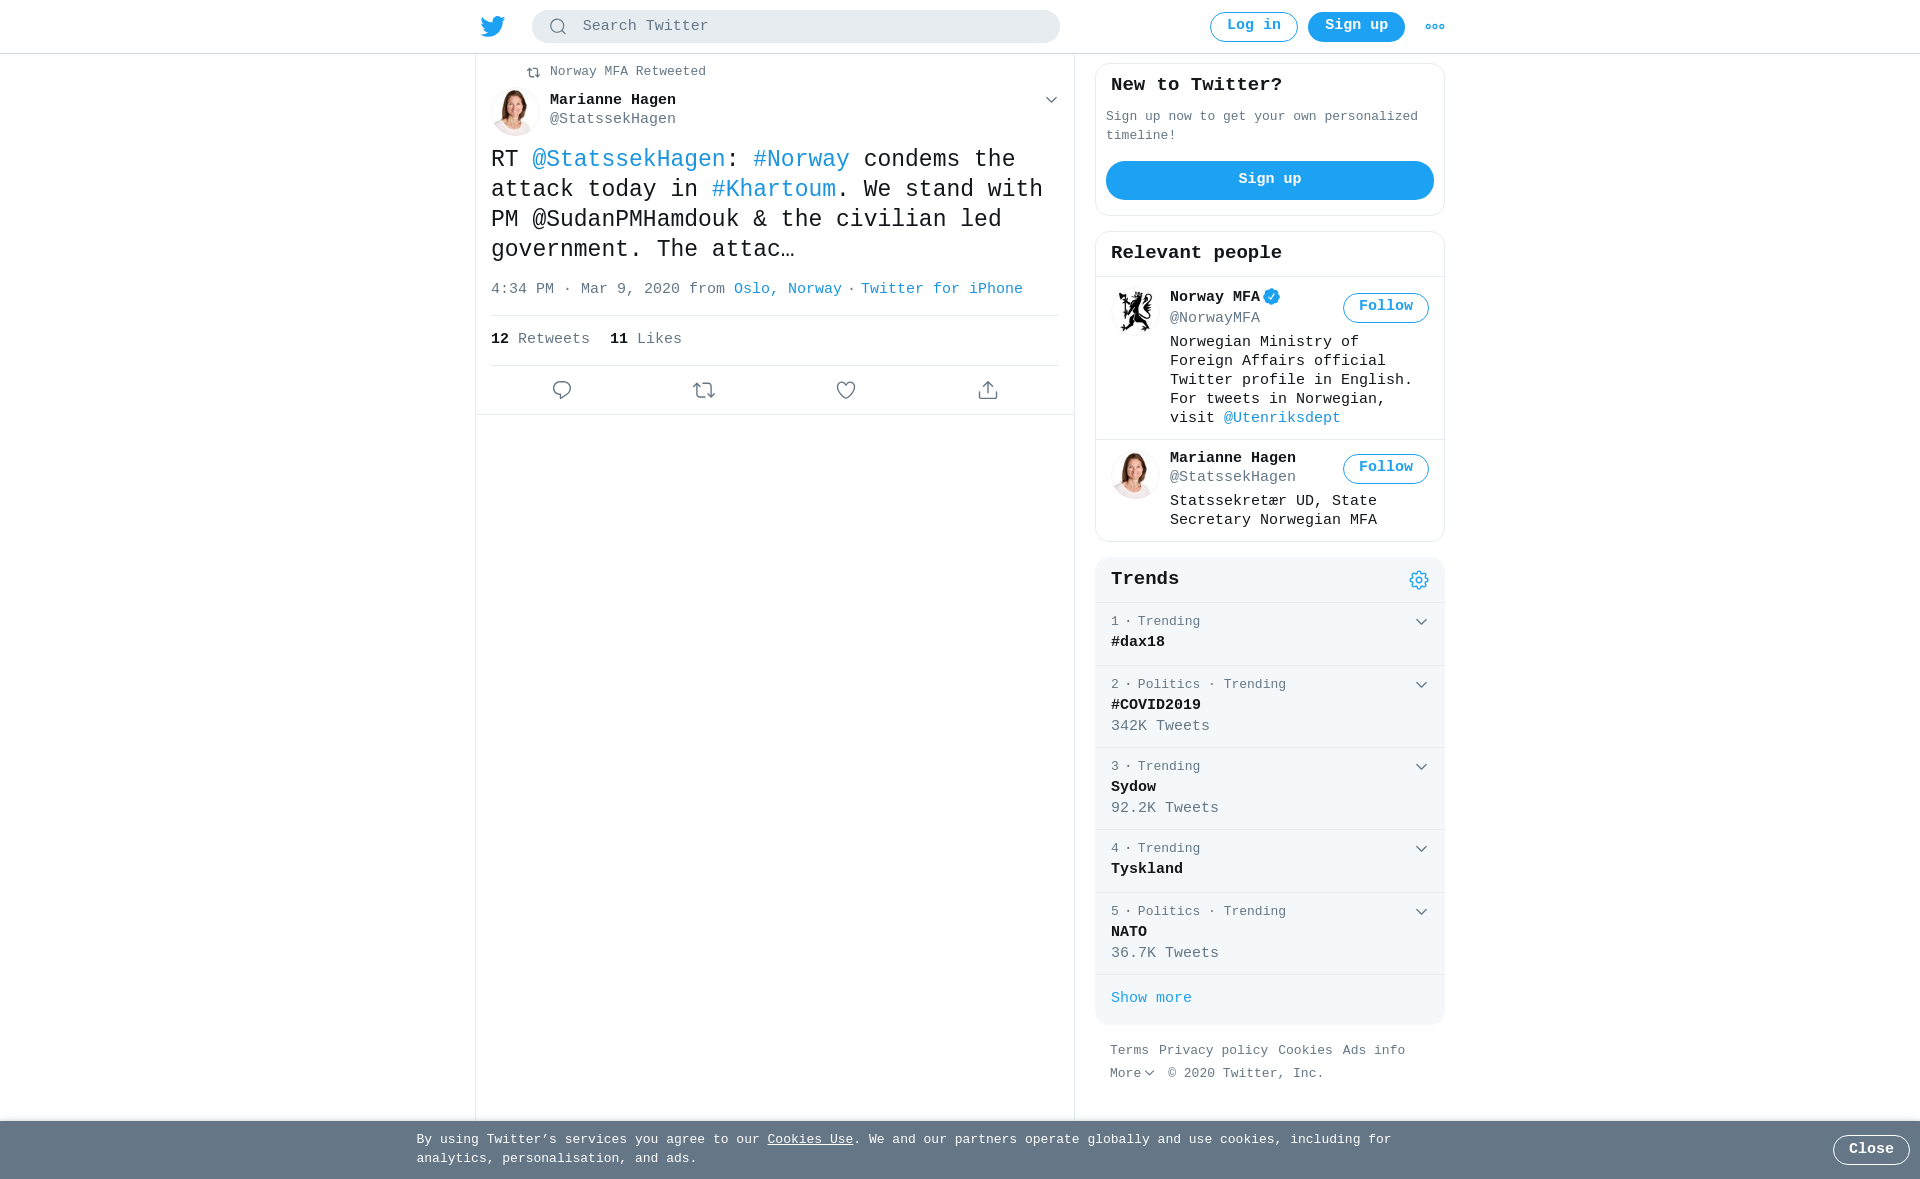Screen dimensions: 1920x1179
Task: Open the More dropdown in the footer
Action: 1132,1074
